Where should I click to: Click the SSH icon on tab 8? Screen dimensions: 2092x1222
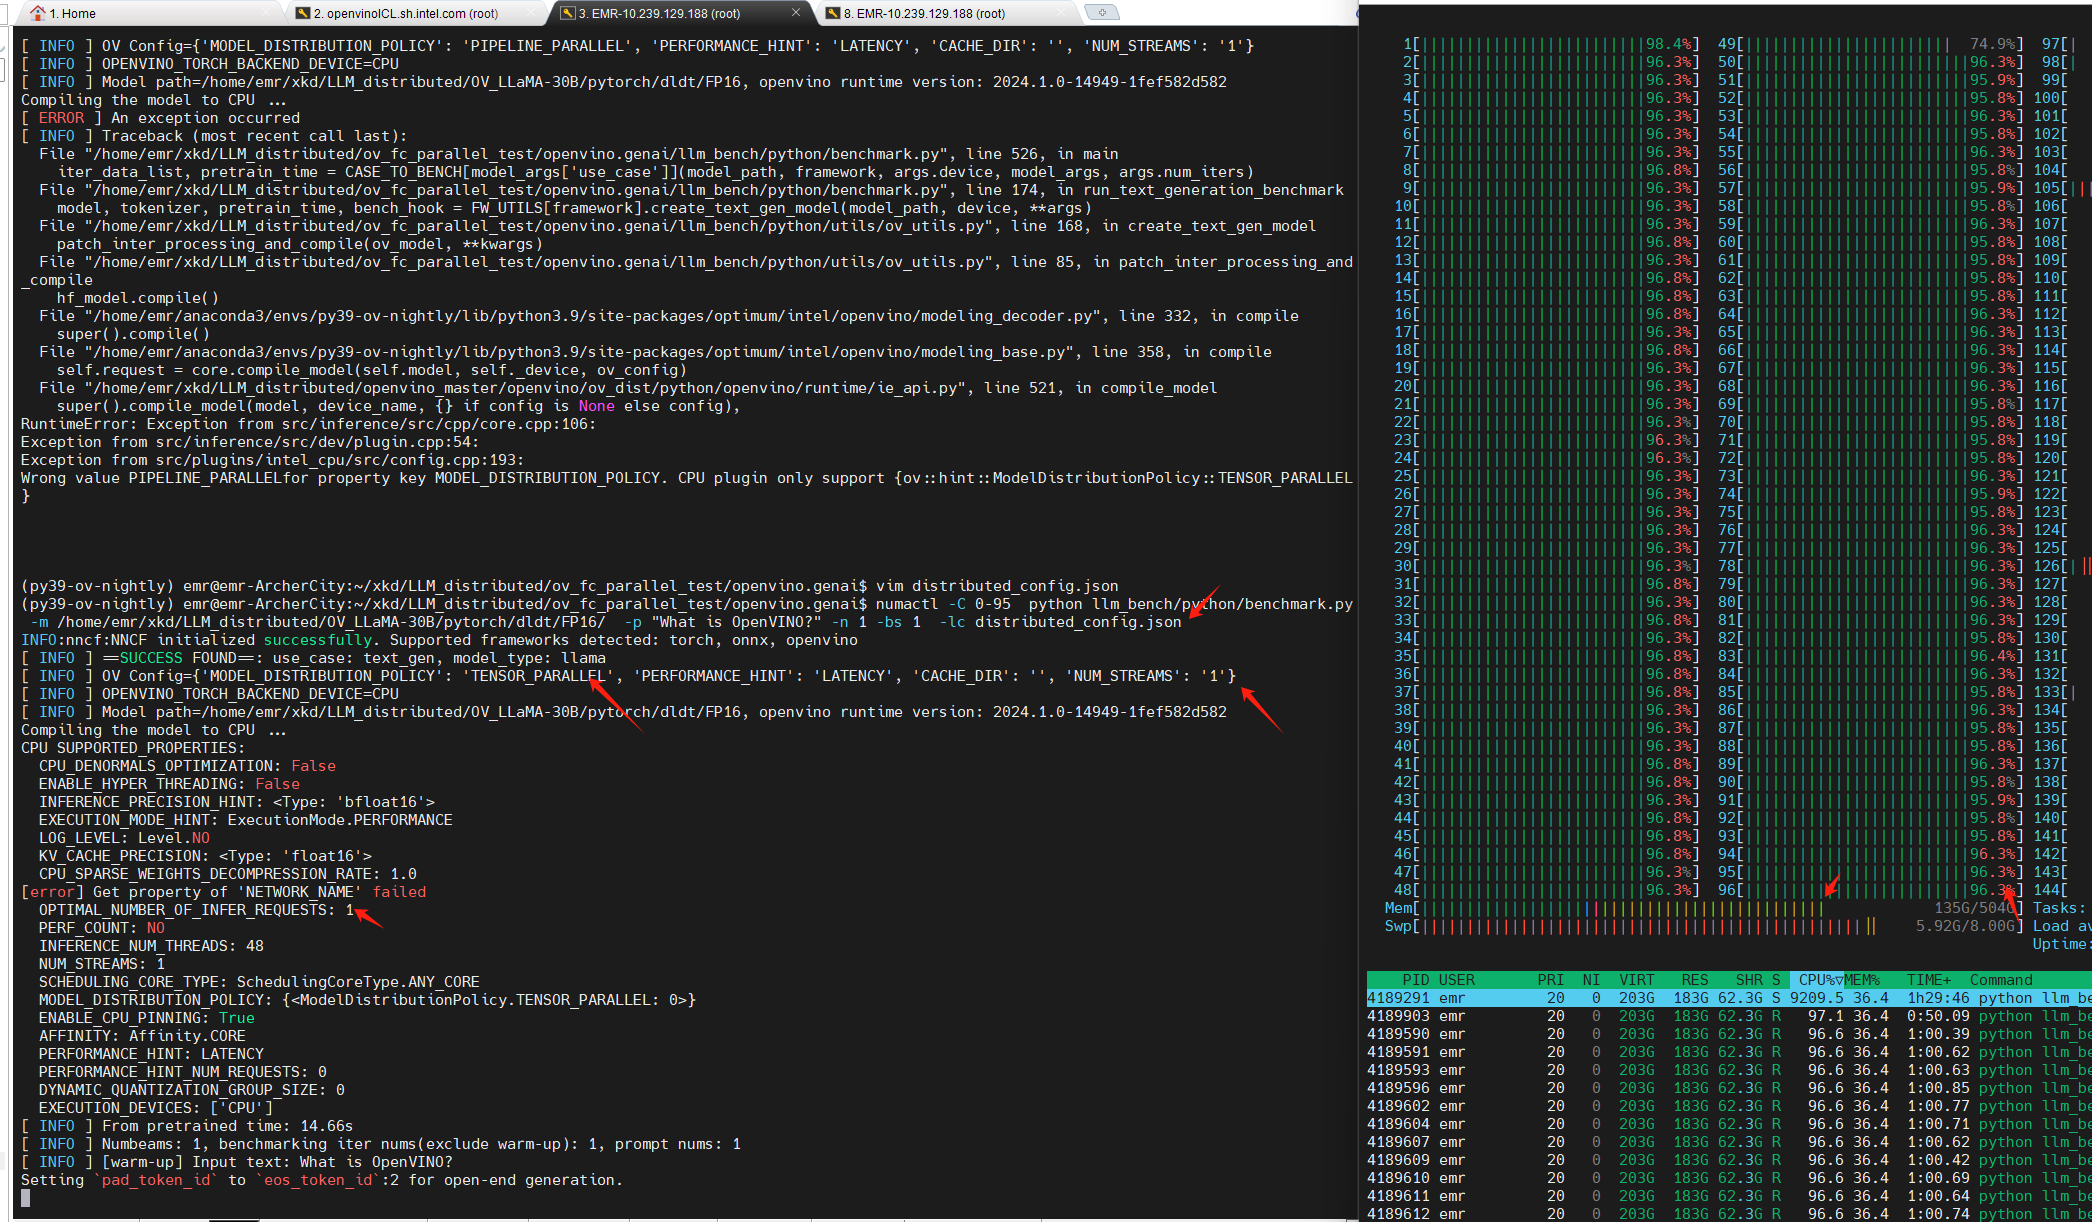point(832,13)
